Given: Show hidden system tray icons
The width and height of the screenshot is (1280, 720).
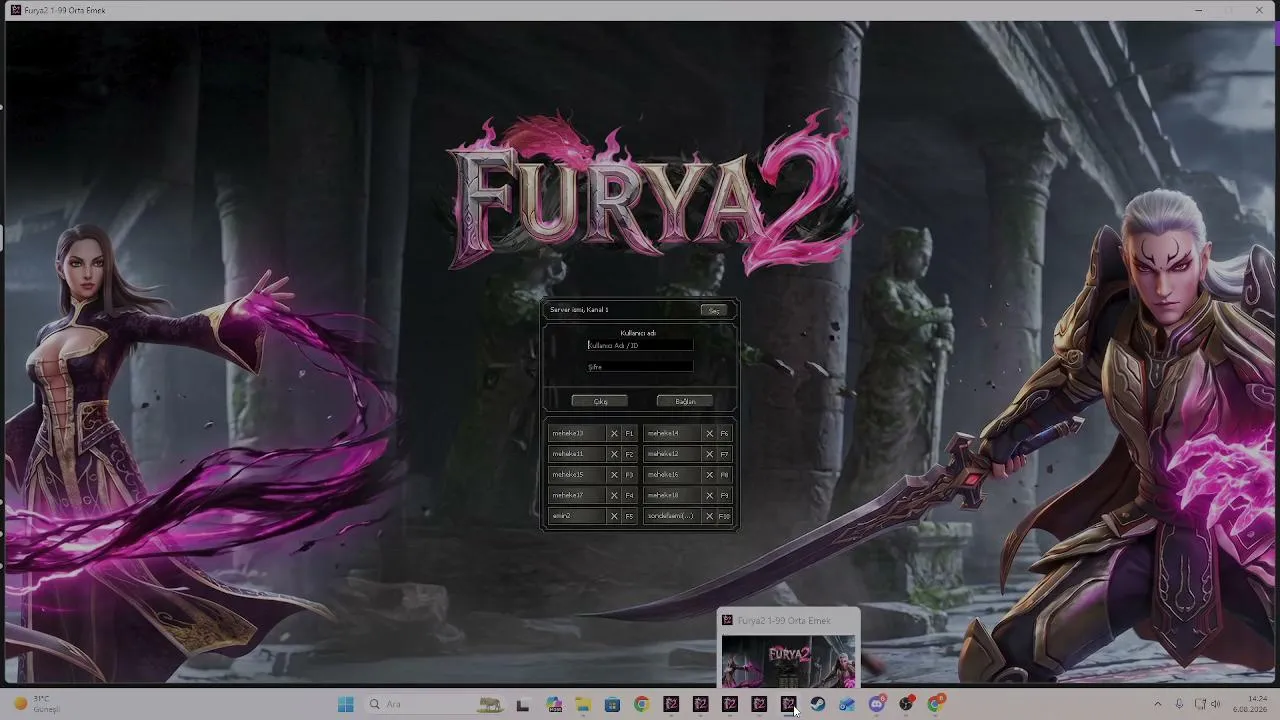Looking at the screenshot, I should 1158,704.
